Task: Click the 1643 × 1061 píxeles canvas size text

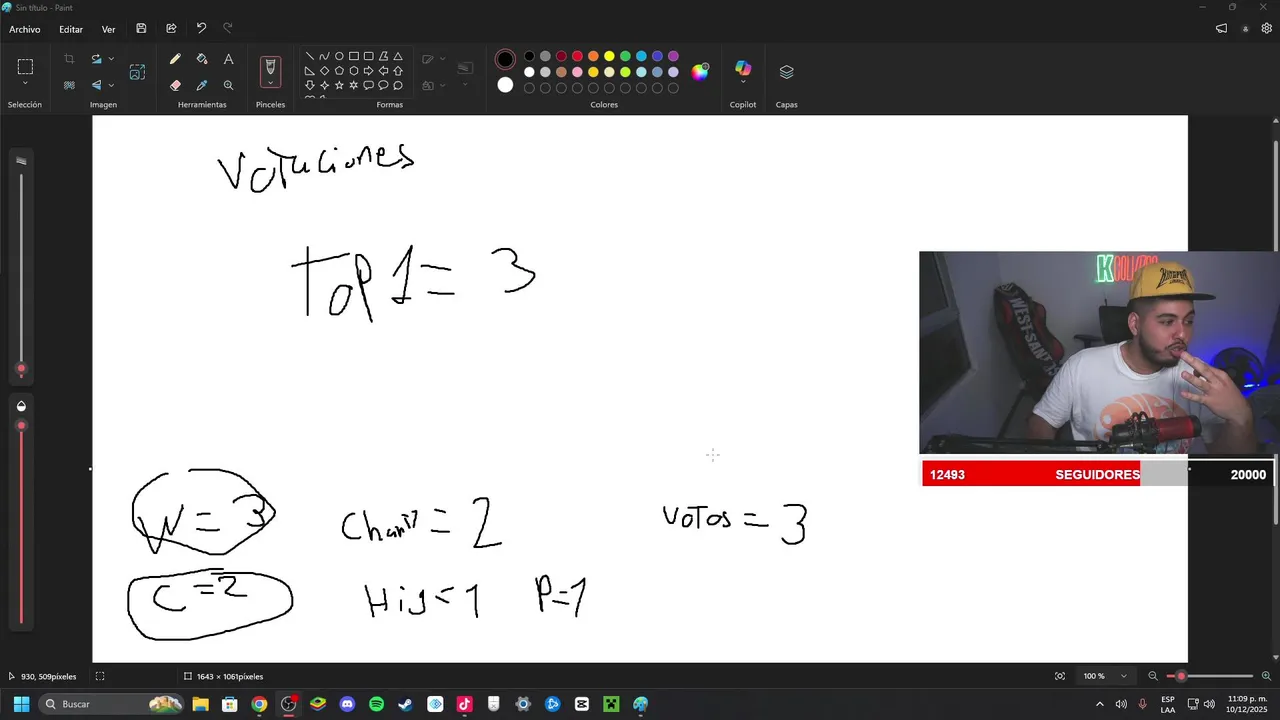Action: pyautogui.click(x=230, y=677)
